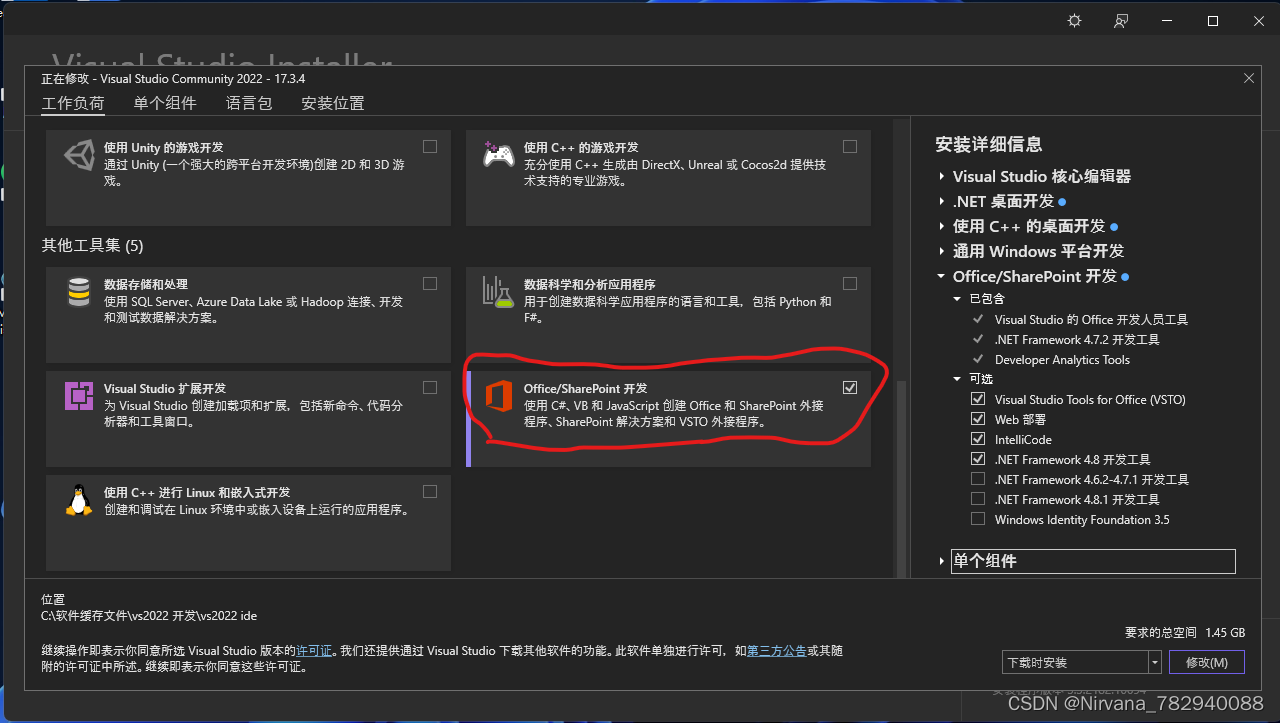The width and height of the screenshot is (1280, 723).
Task: Click the Visual Studio extension development icon
Action: pyautogui.click(x=79, y=396)
